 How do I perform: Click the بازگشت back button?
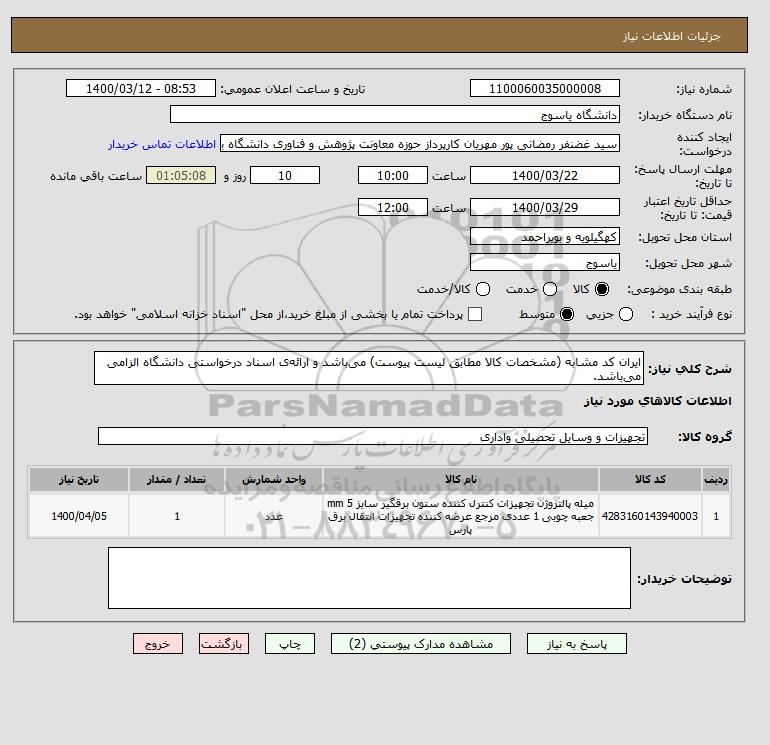[x=223, y=644]
